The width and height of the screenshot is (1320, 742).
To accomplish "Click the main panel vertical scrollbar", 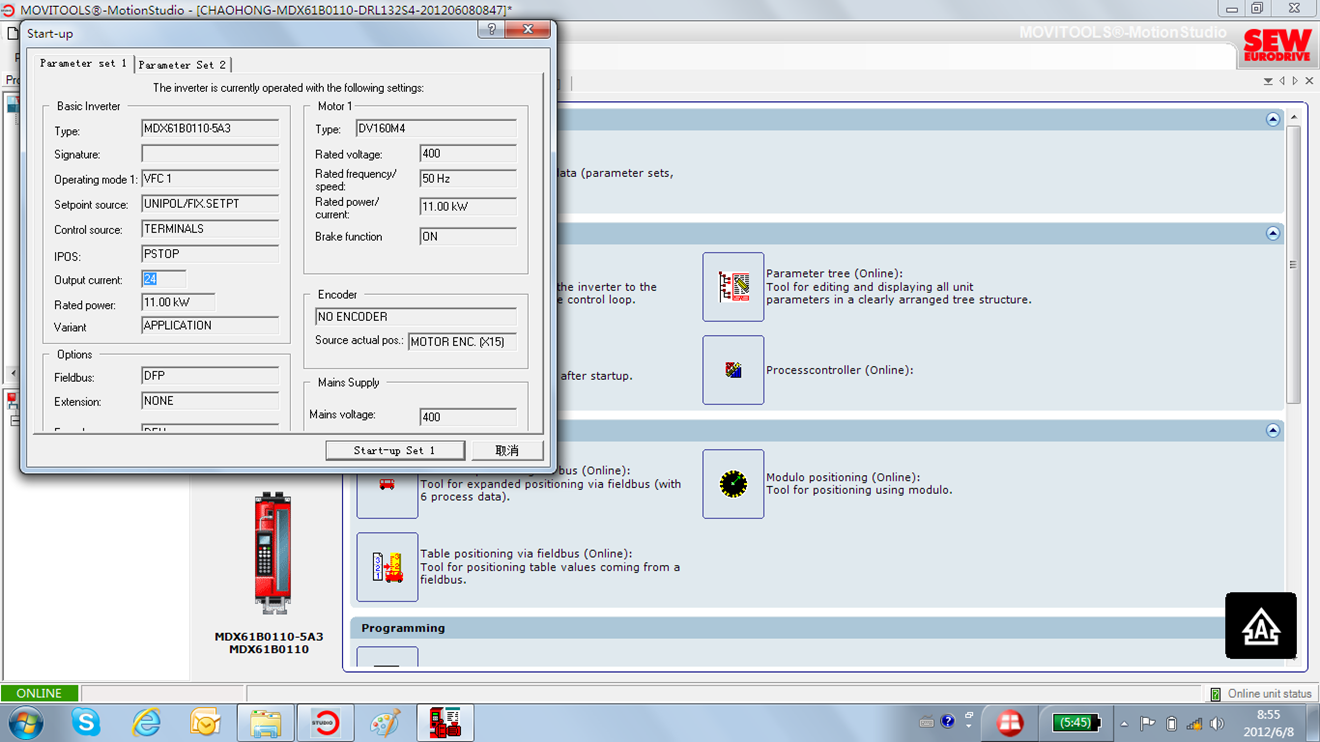I will tap(1293, 265).
